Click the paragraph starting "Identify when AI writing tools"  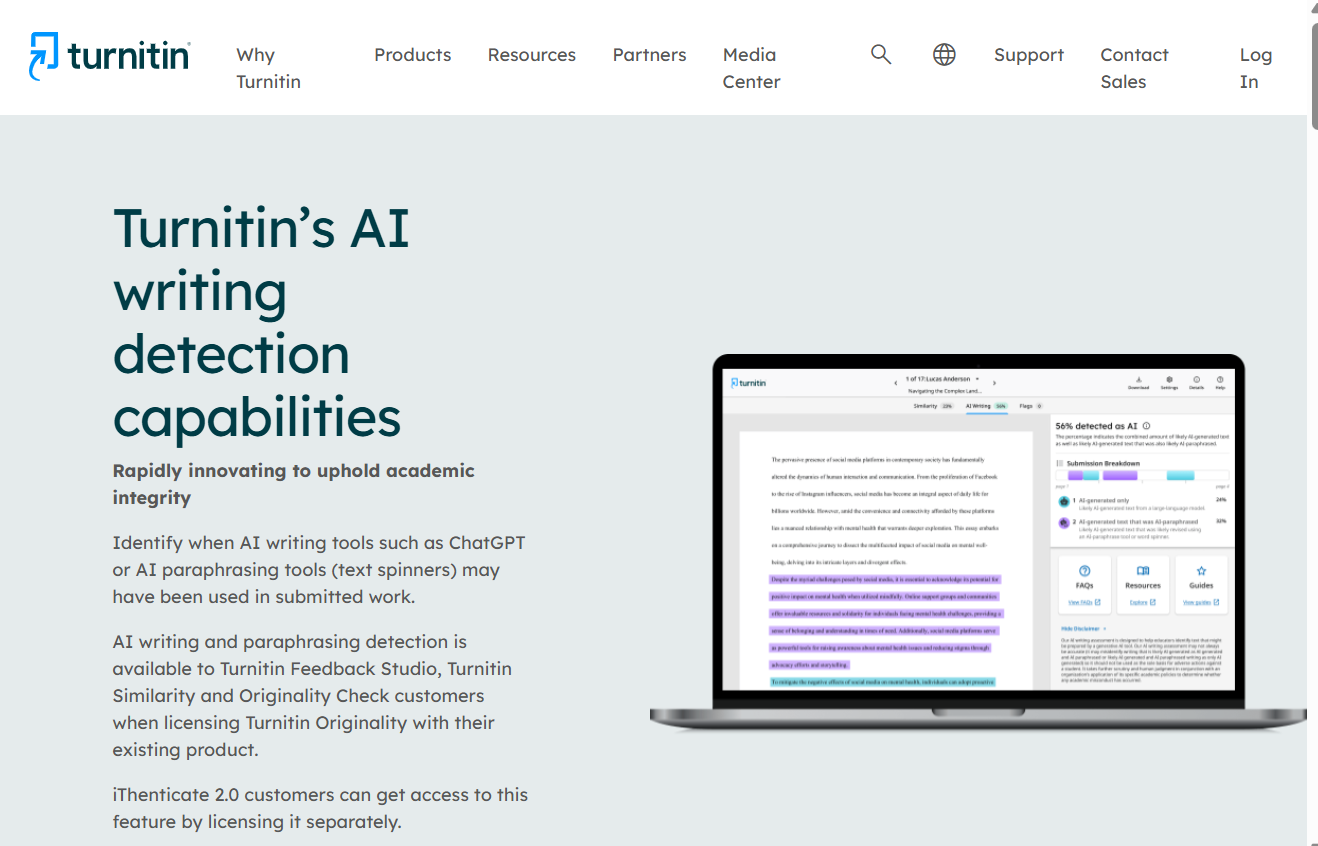coord(319,570)
